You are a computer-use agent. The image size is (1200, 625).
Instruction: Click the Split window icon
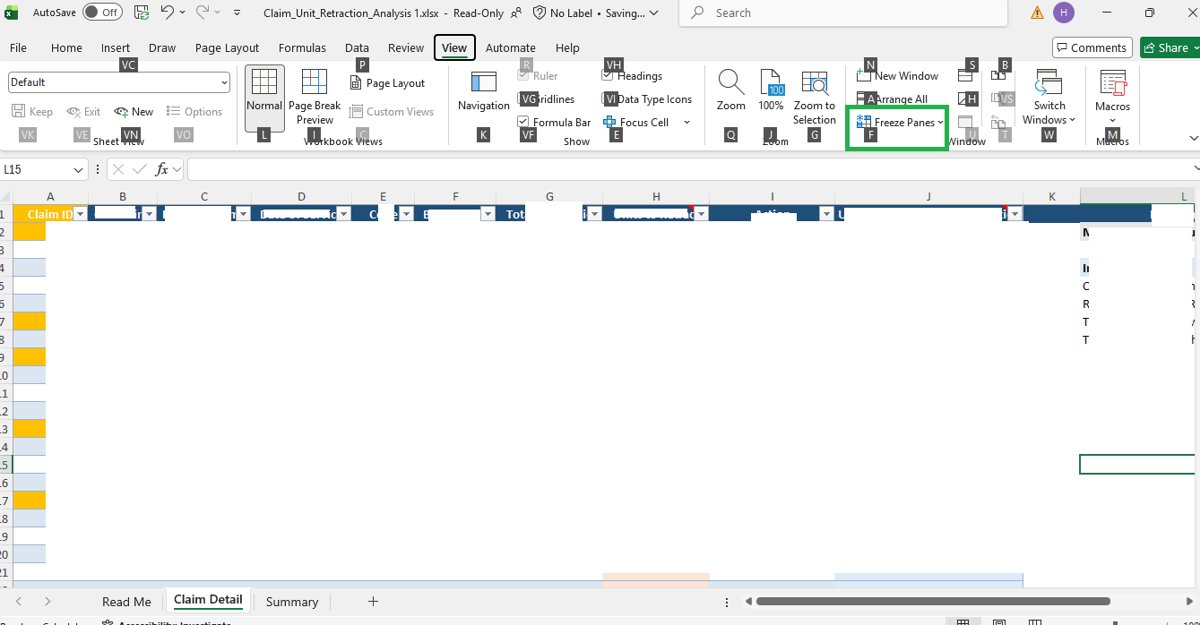967,76
